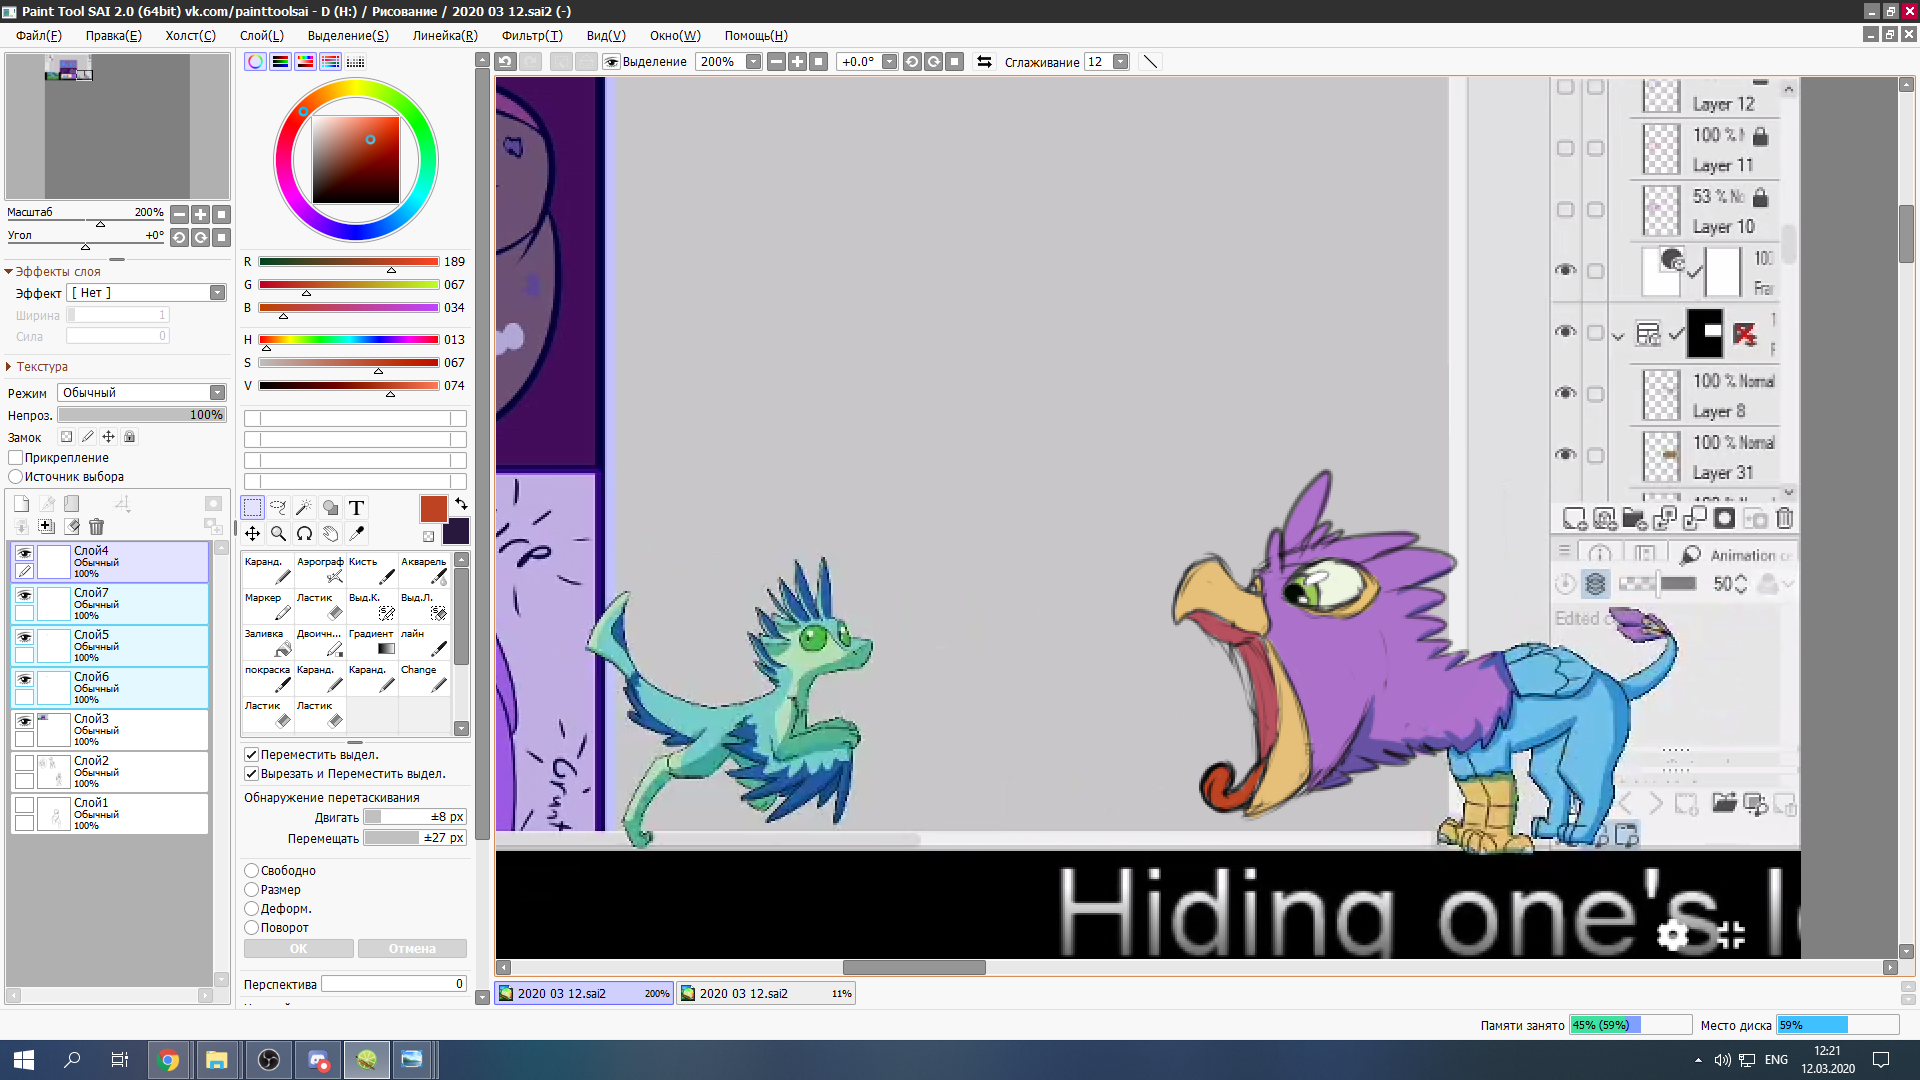Switch to the 11% document tab
Viewport: 1920px width, 1080px height.
pyautogui.click(x=765, y=994)
